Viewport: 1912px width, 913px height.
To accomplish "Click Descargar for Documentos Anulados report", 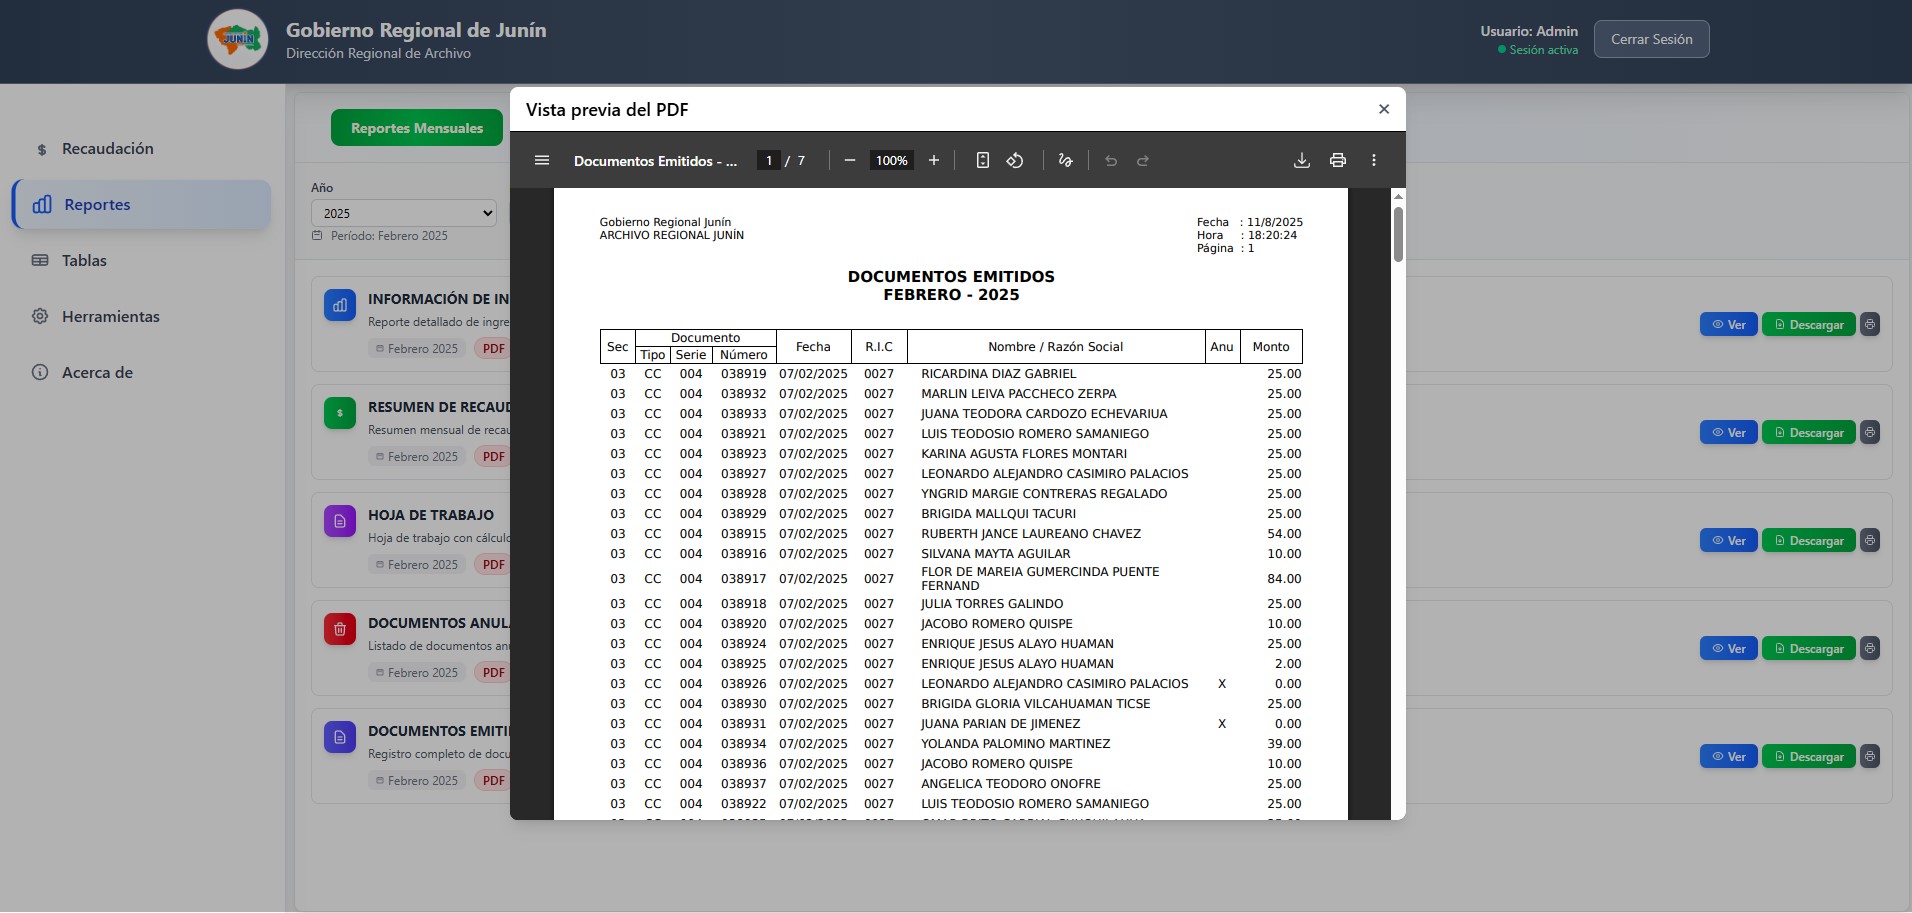I will click(1808, 648).
